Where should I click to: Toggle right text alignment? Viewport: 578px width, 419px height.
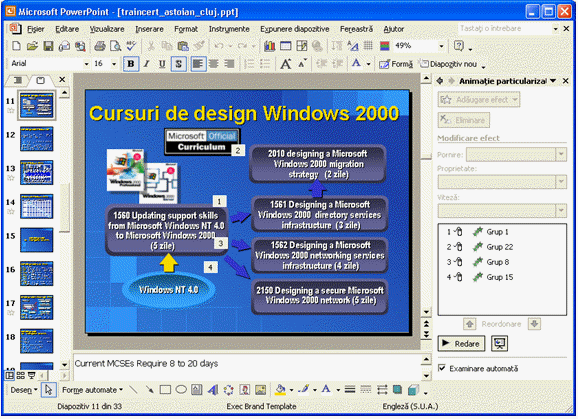[x=229, y=64]
